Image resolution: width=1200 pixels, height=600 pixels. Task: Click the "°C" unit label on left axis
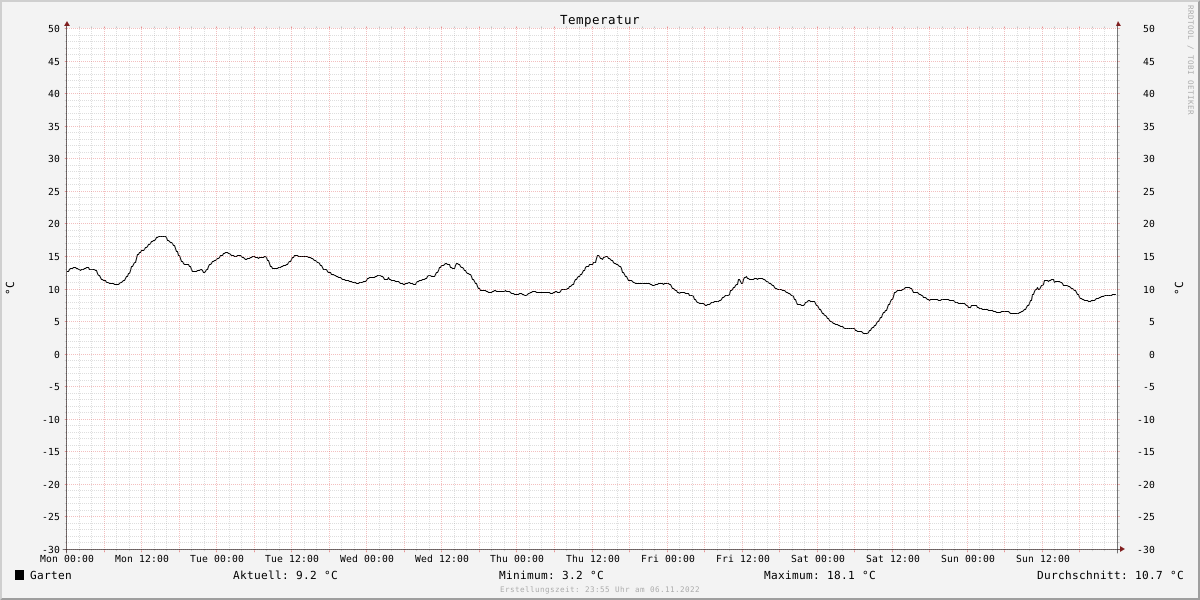coord(10,288)
